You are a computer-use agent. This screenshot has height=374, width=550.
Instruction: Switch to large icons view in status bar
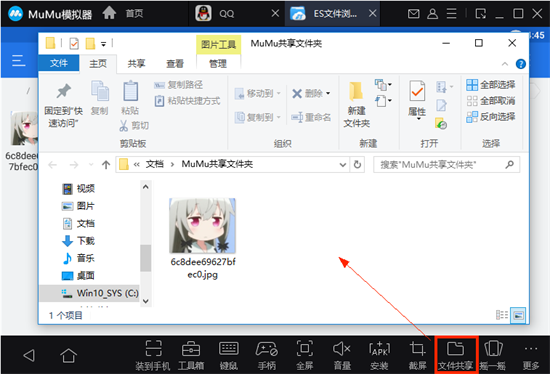[518, 315]
